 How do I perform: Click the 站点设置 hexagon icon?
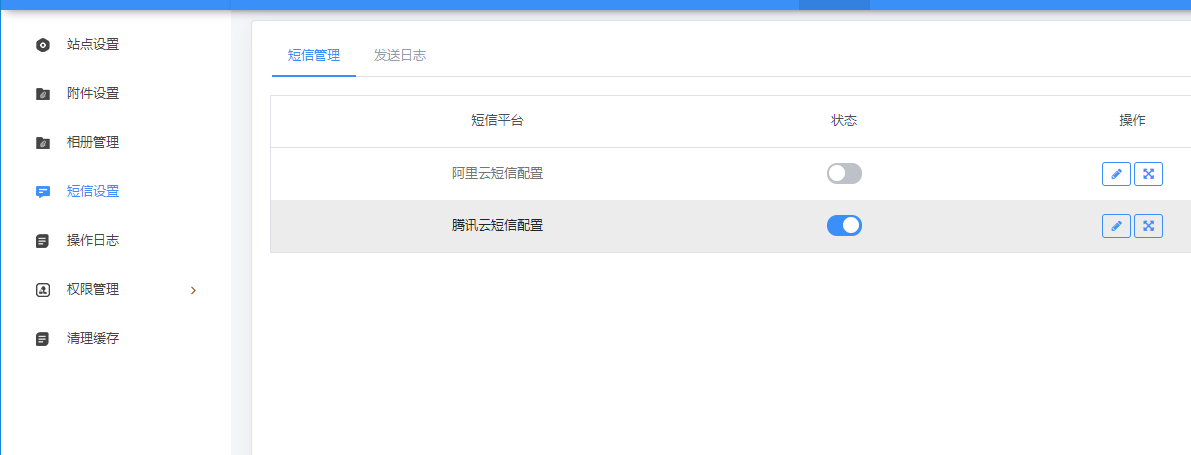[x=43, y=45]
